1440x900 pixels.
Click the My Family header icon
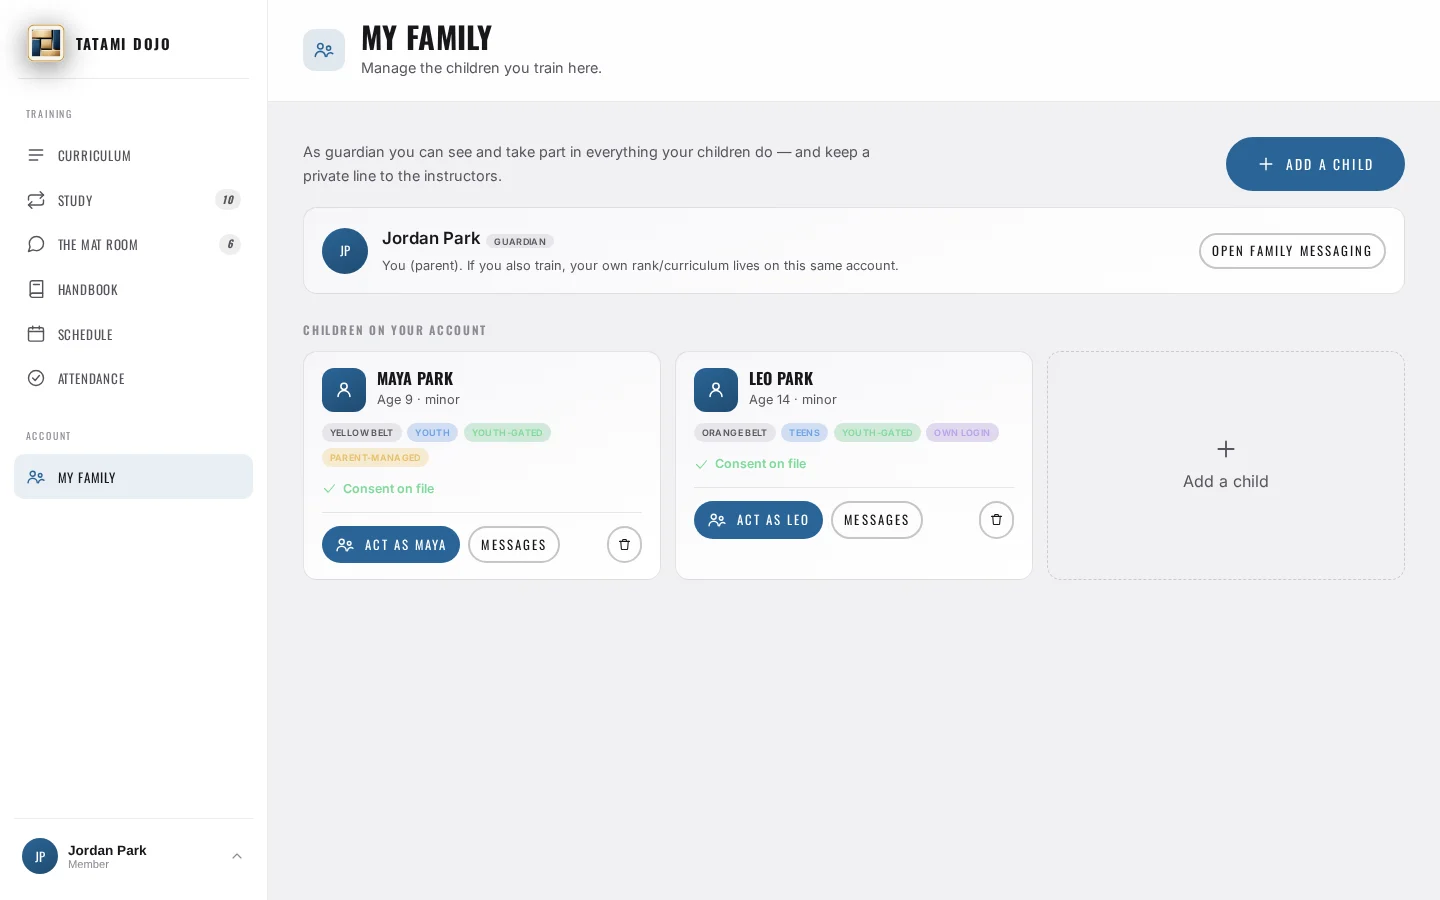click(x=324, y=50)
